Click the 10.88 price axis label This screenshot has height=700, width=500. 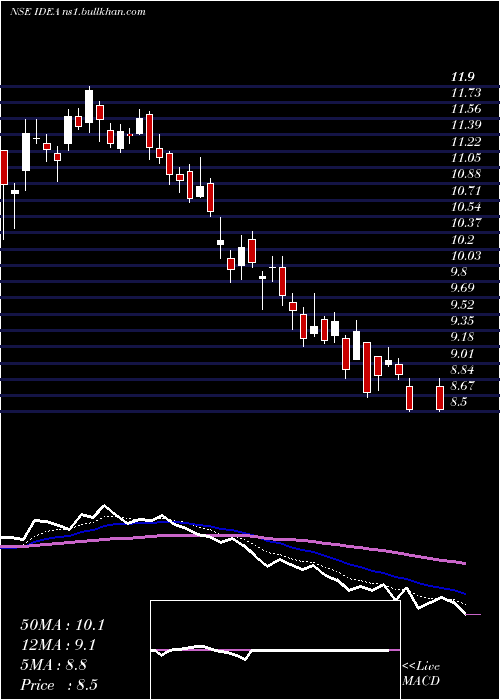(466, 174)
